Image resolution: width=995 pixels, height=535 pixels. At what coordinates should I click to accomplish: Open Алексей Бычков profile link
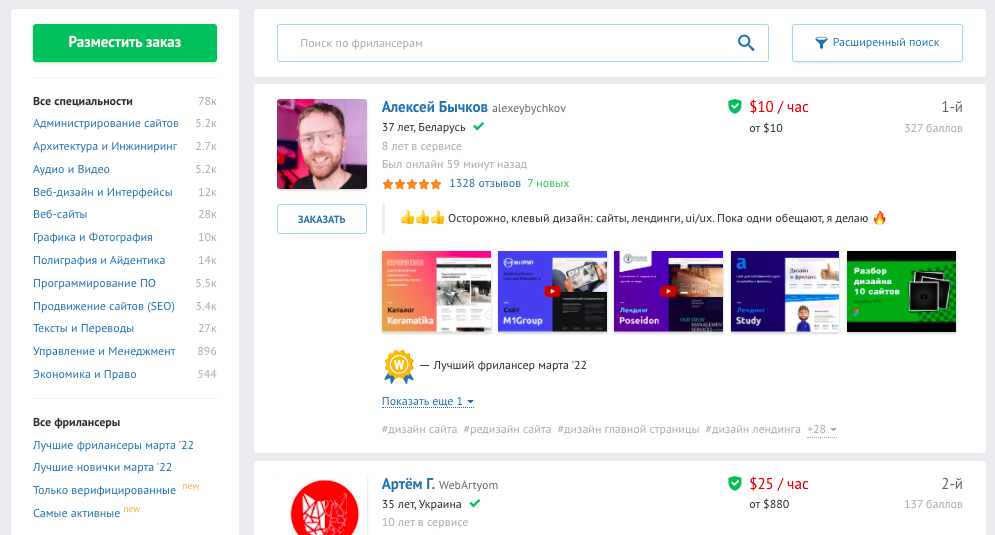pyautogui.click(x=435, y=107)
